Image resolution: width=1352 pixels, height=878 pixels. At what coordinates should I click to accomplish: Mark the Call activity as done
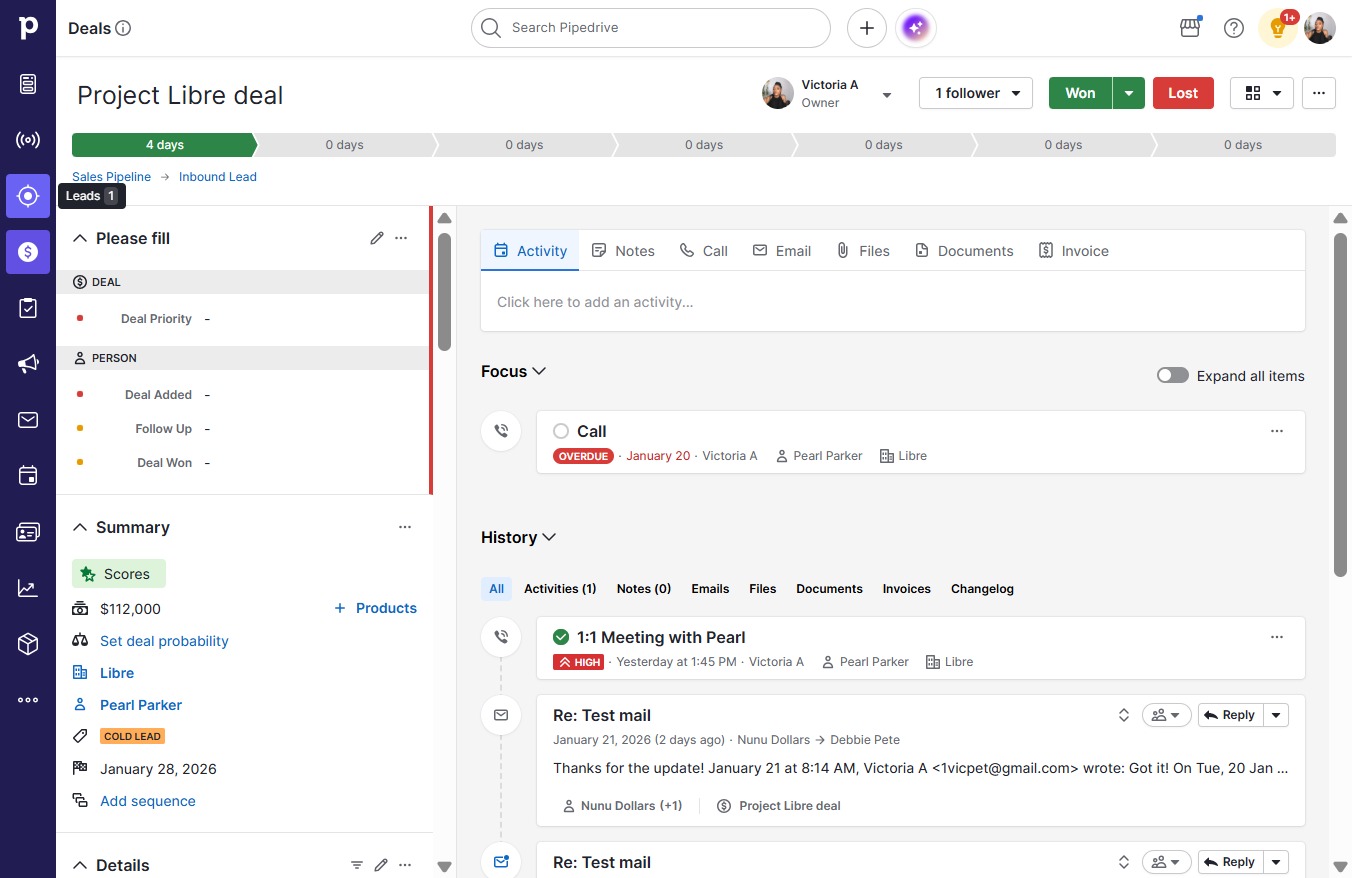561,431
